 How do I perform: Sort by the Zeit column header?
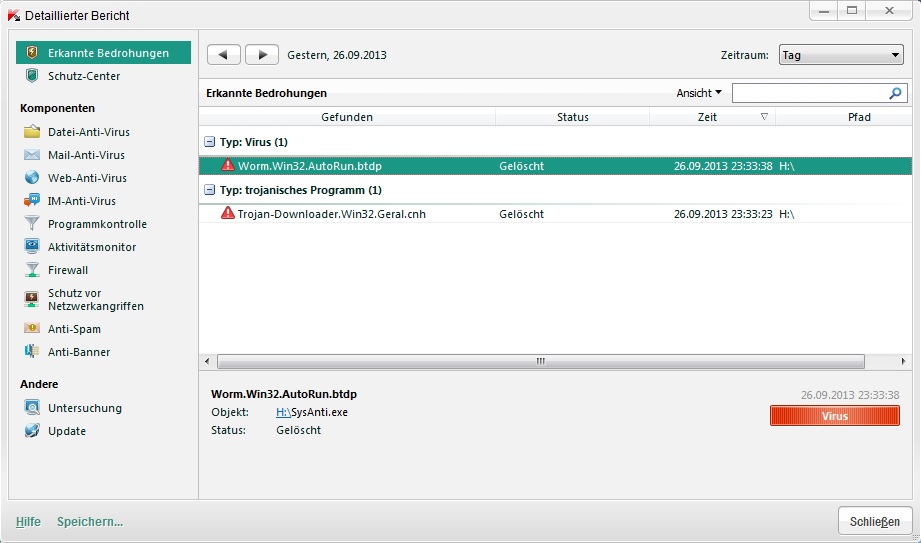(712, 117)
